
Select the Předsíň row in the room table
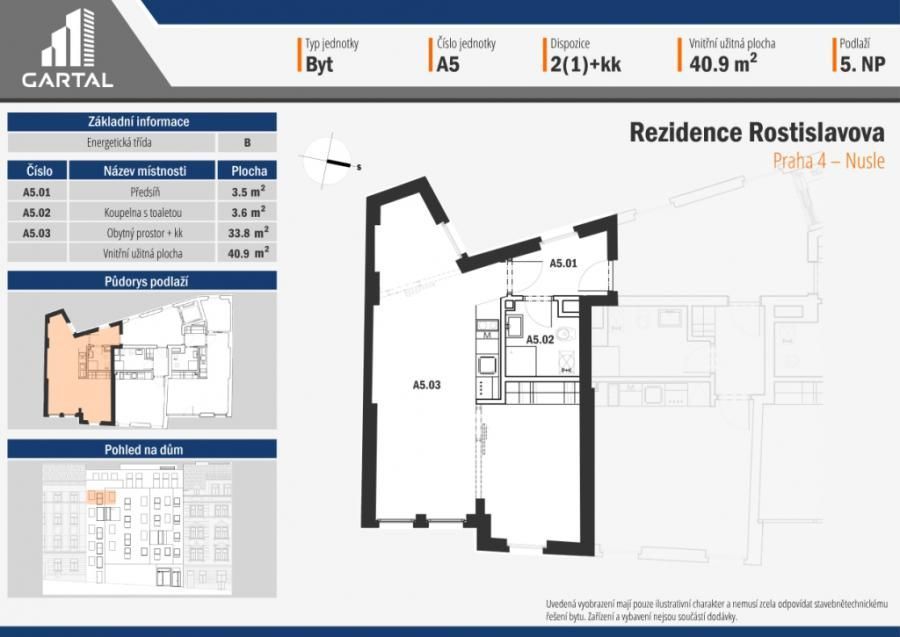click(141, 191)
